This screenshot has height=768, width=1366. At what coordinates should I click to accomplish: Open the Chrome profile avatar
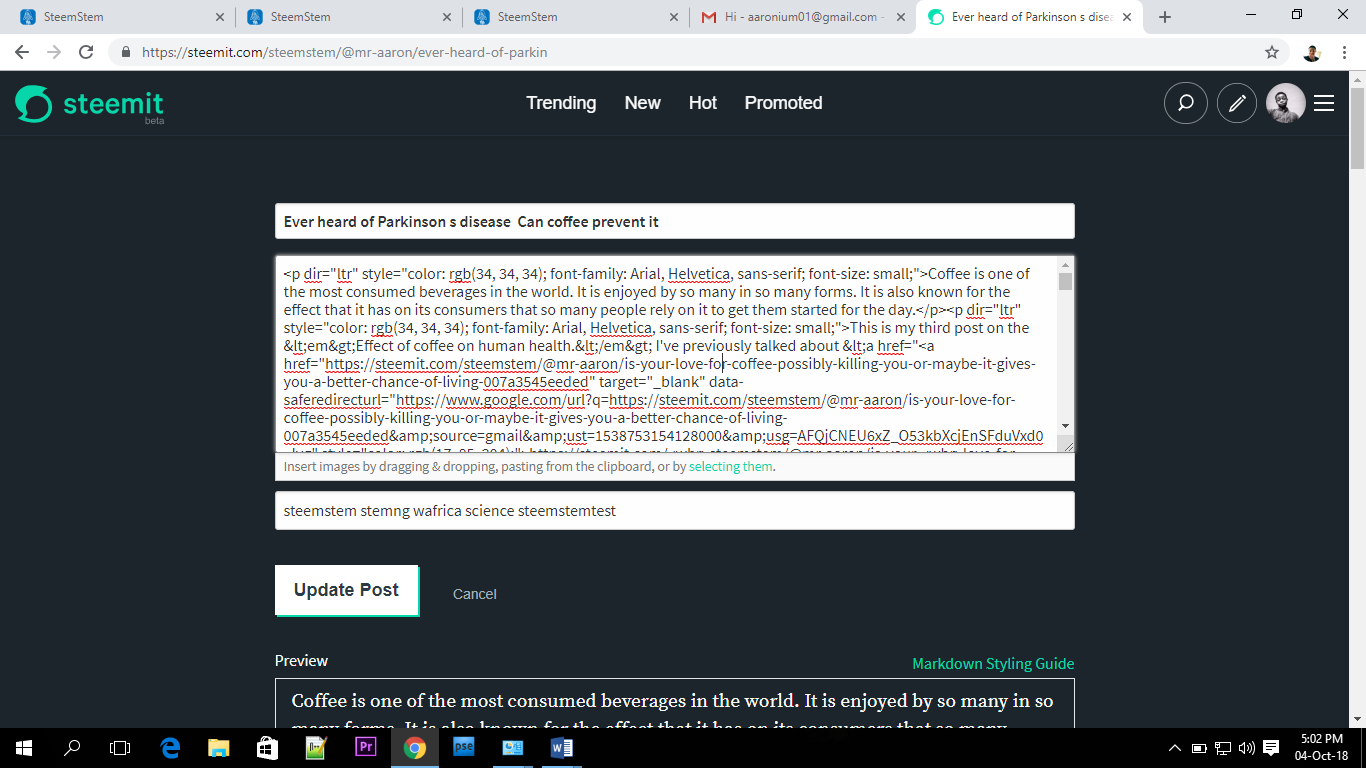[x=1312, y=52]
